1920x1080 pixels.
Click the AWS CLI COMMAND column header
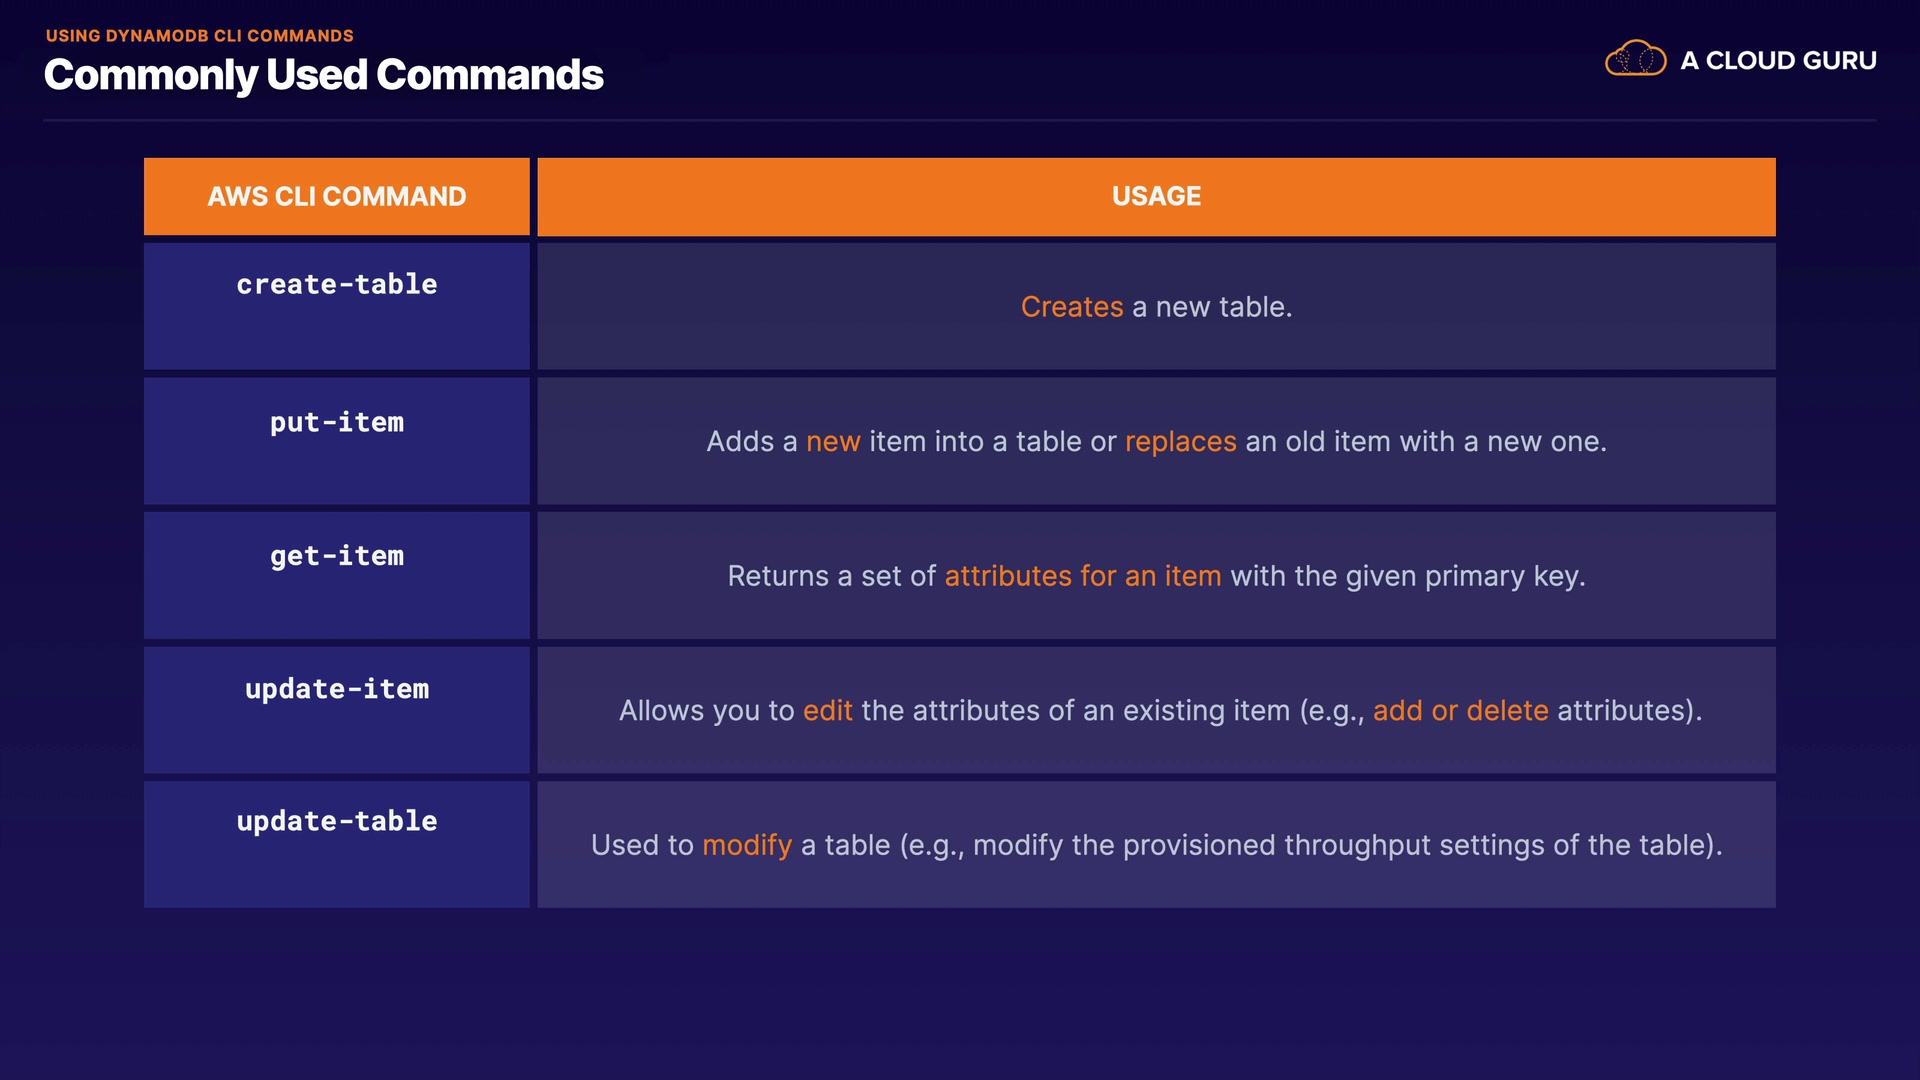pyautogui.click(x=336, y=196)
